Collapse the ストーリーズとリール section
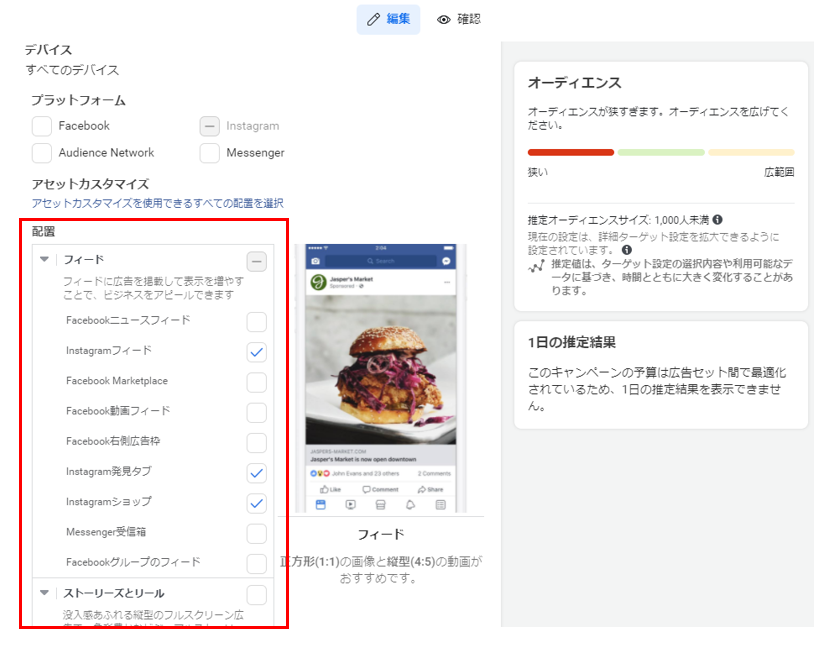Screen dimensions: 835x657 44,593
